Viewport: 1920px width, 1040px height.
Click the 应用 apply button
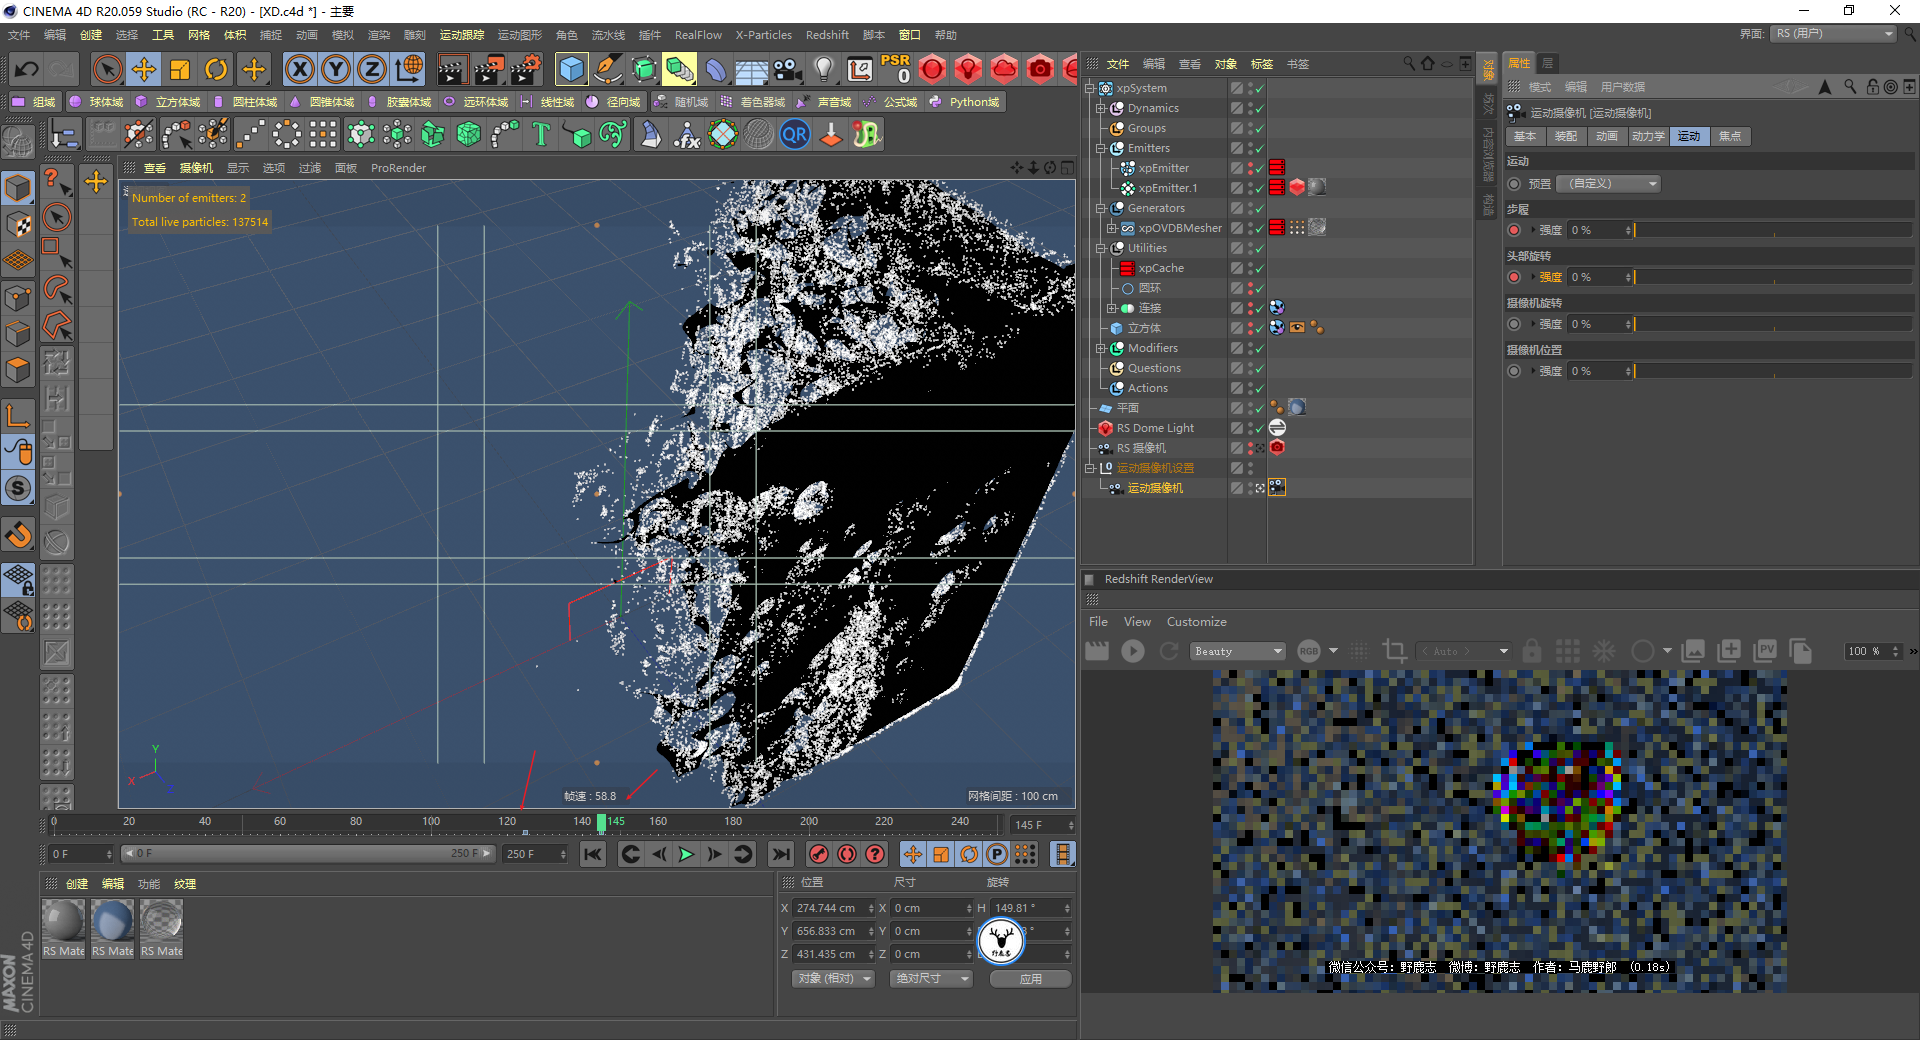[1030, 979]
